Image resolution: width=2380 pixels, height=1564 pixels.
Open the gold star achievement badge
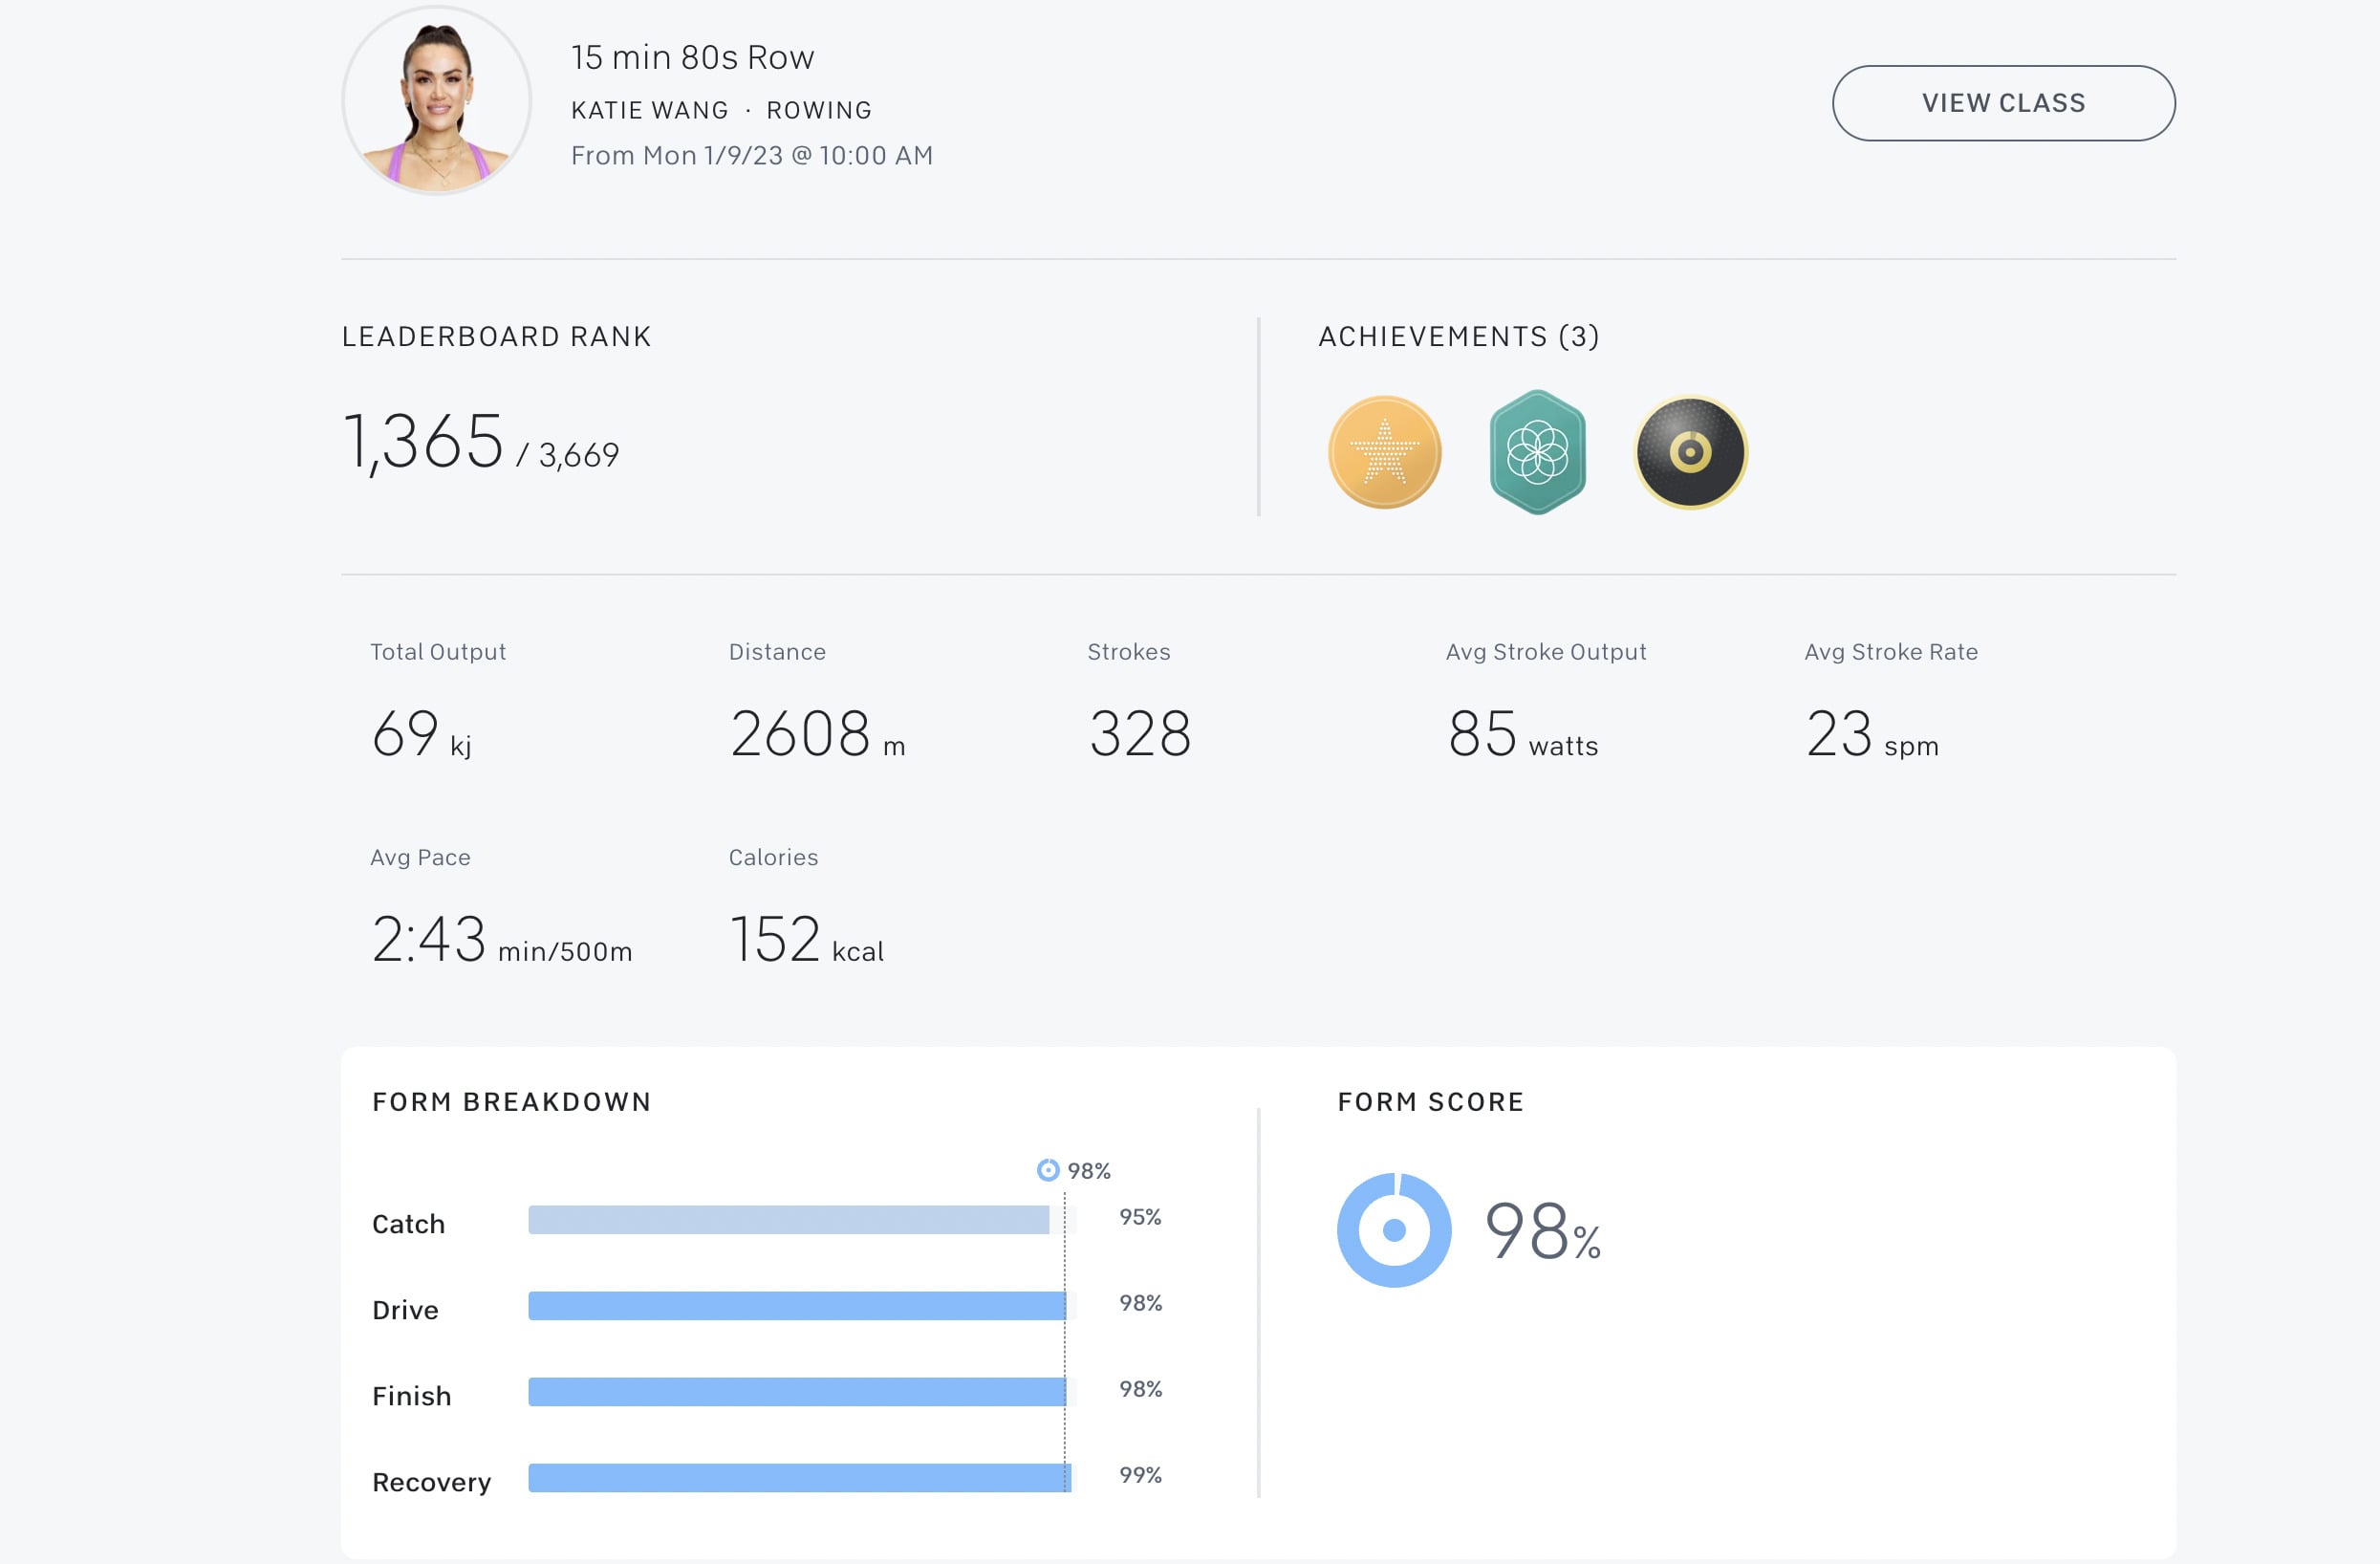click(x=1385, y=452)
